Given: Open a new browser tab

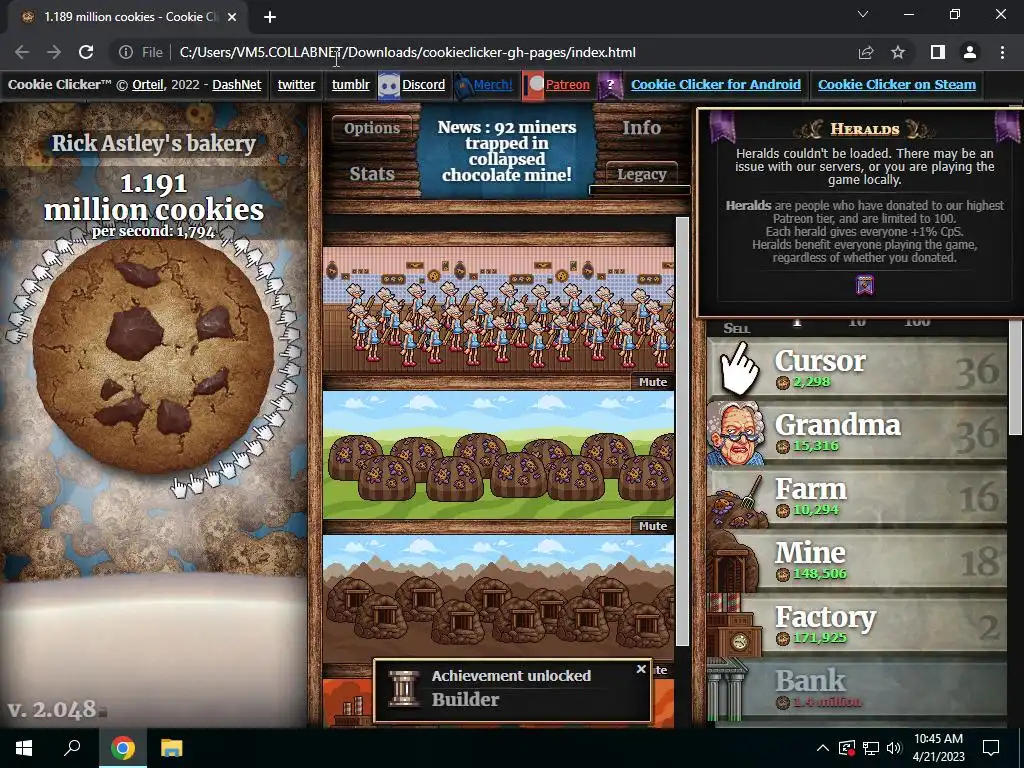Looking at the screenshot, I should pyautogui.click(x=270, y=17).
